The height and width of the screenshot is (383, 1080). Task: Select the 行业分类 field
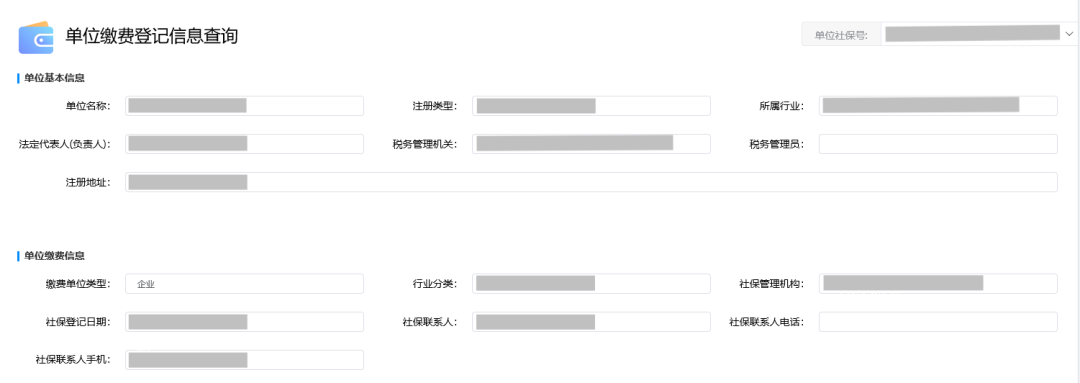592,284
